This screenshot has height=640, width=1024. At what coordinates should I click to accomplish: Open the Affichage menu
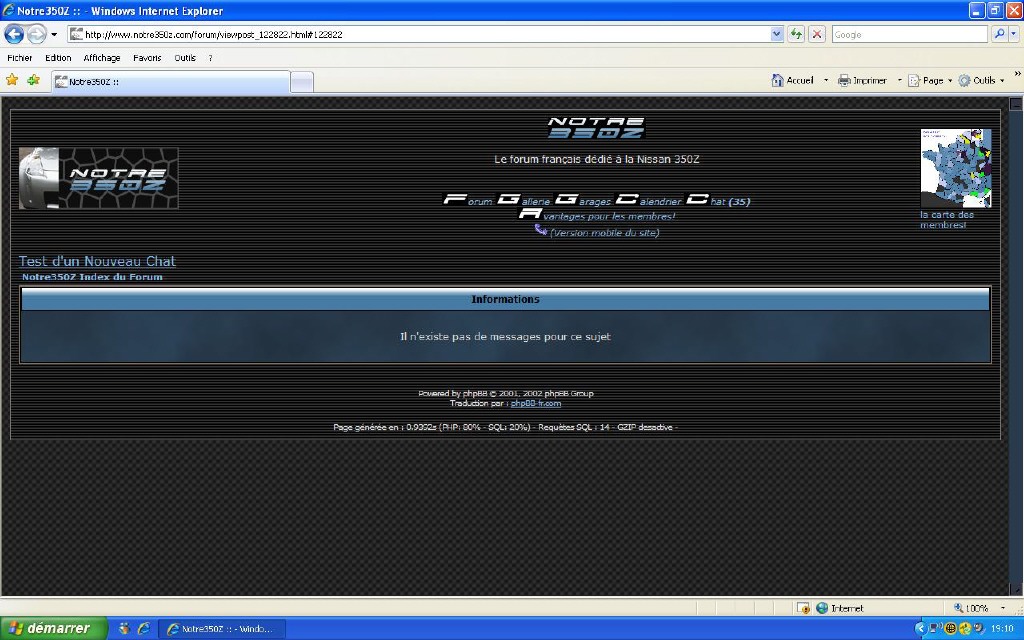point(102,58)
